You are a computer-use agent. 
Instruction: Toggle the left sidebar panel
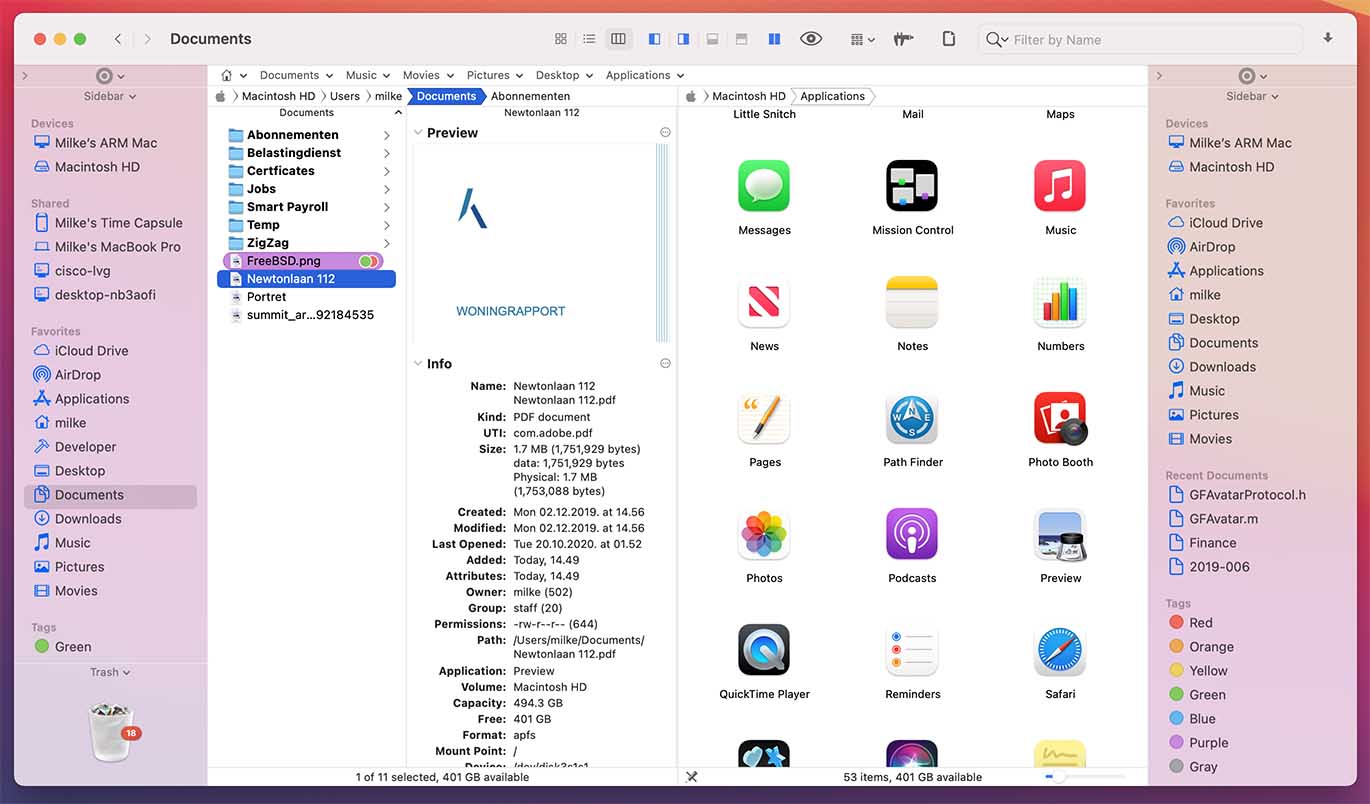coord(654,39)
